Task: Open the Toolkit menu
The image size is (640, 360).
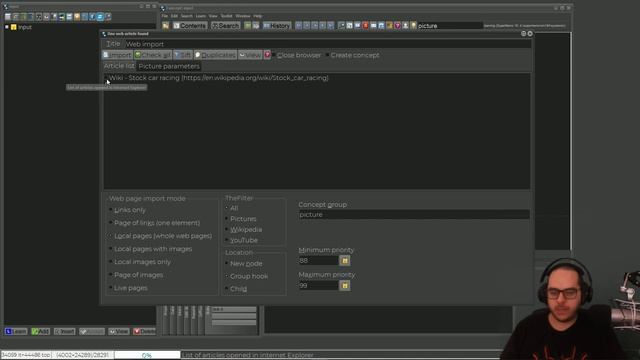Action: (227, 16)
